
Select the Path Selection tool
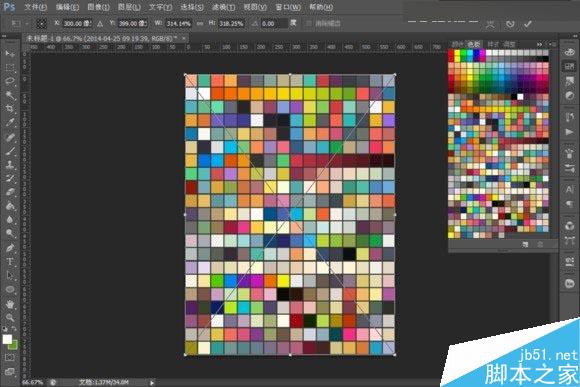(x=10, y=276)
